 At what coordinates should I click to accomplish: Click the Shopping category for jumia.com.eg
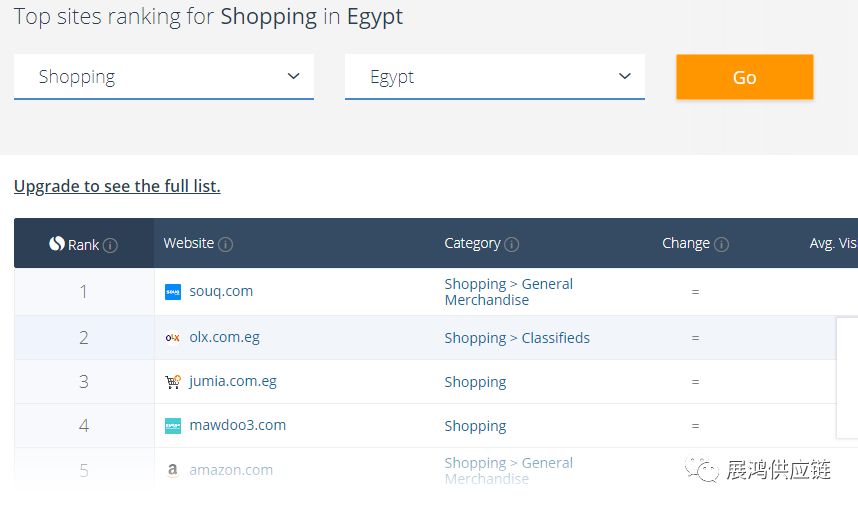pyautogui.click(x=475, y=382)
